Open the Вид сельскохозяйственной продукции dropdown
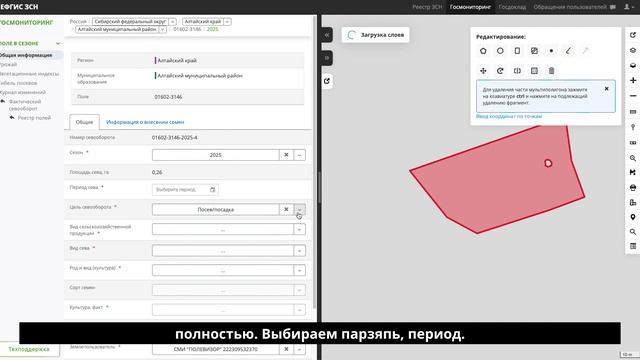Screen dimensions: 640x360 coord(299,229)
